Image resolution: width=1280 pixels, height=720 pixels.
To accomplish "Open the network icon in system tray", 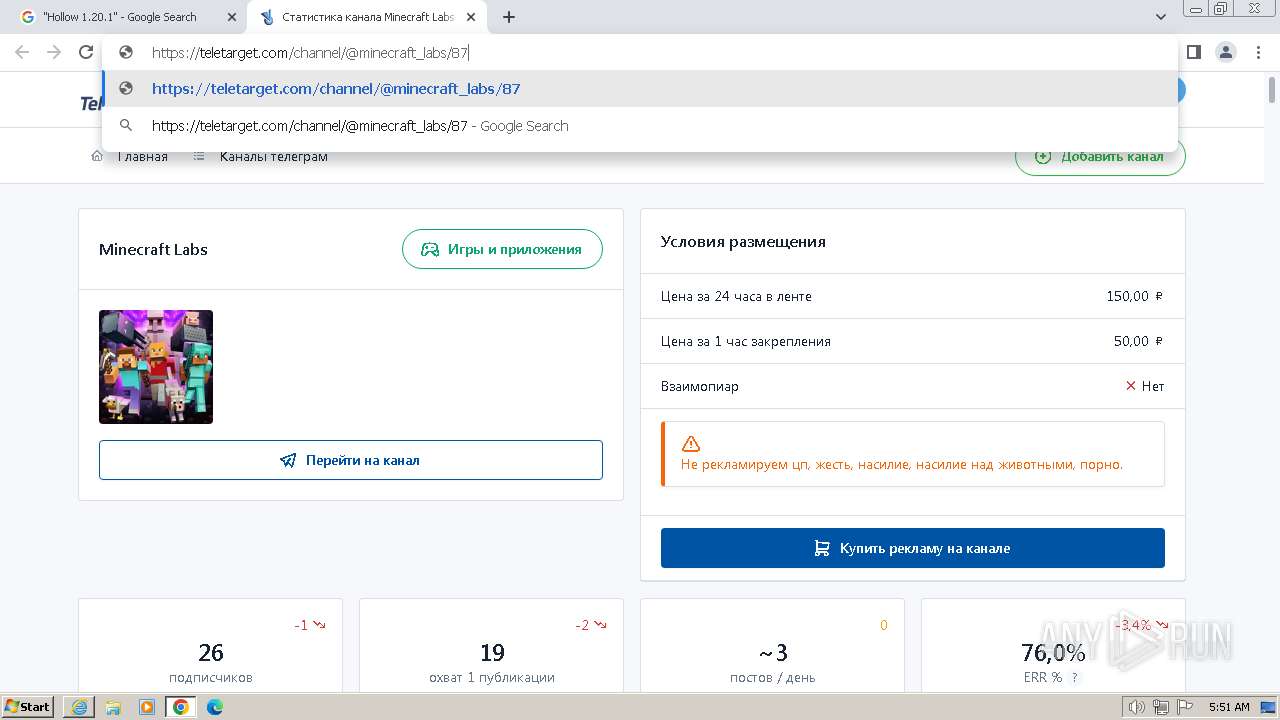I will [x=1161, y=707].
